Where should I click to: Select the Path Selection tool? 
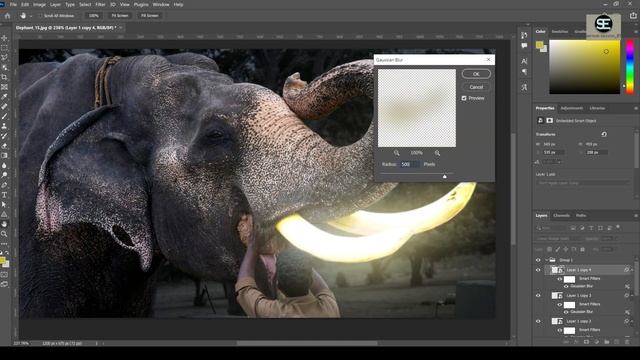point(4,204)
